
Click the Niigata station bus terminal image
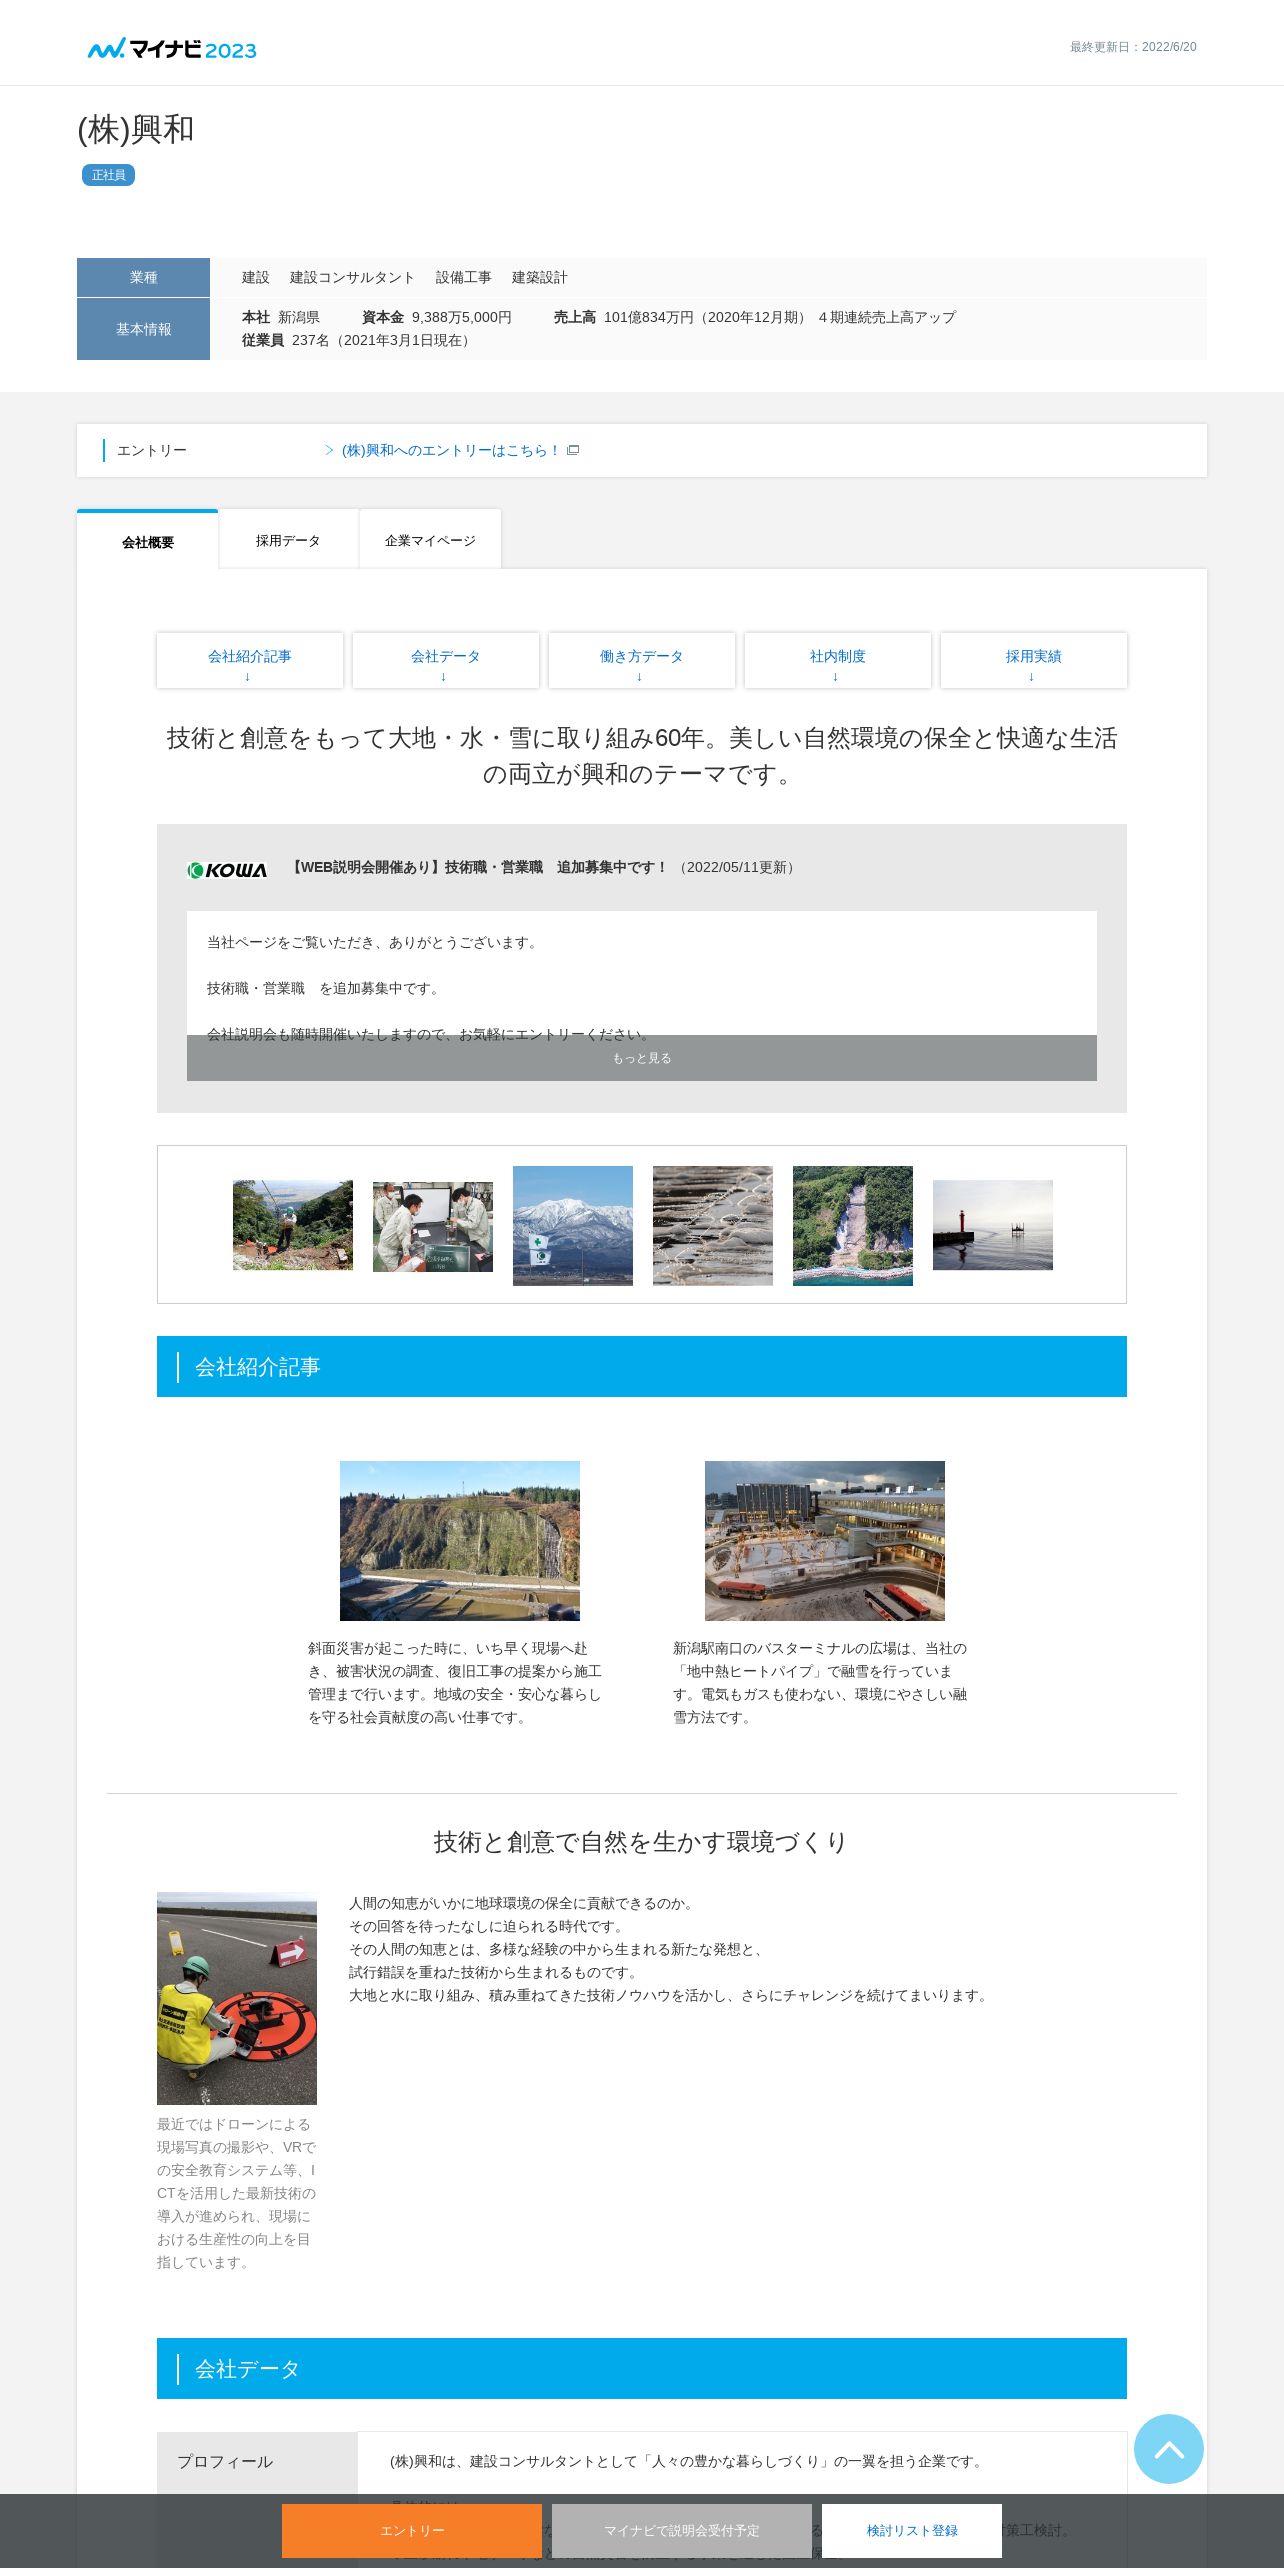pos(825,1540)
